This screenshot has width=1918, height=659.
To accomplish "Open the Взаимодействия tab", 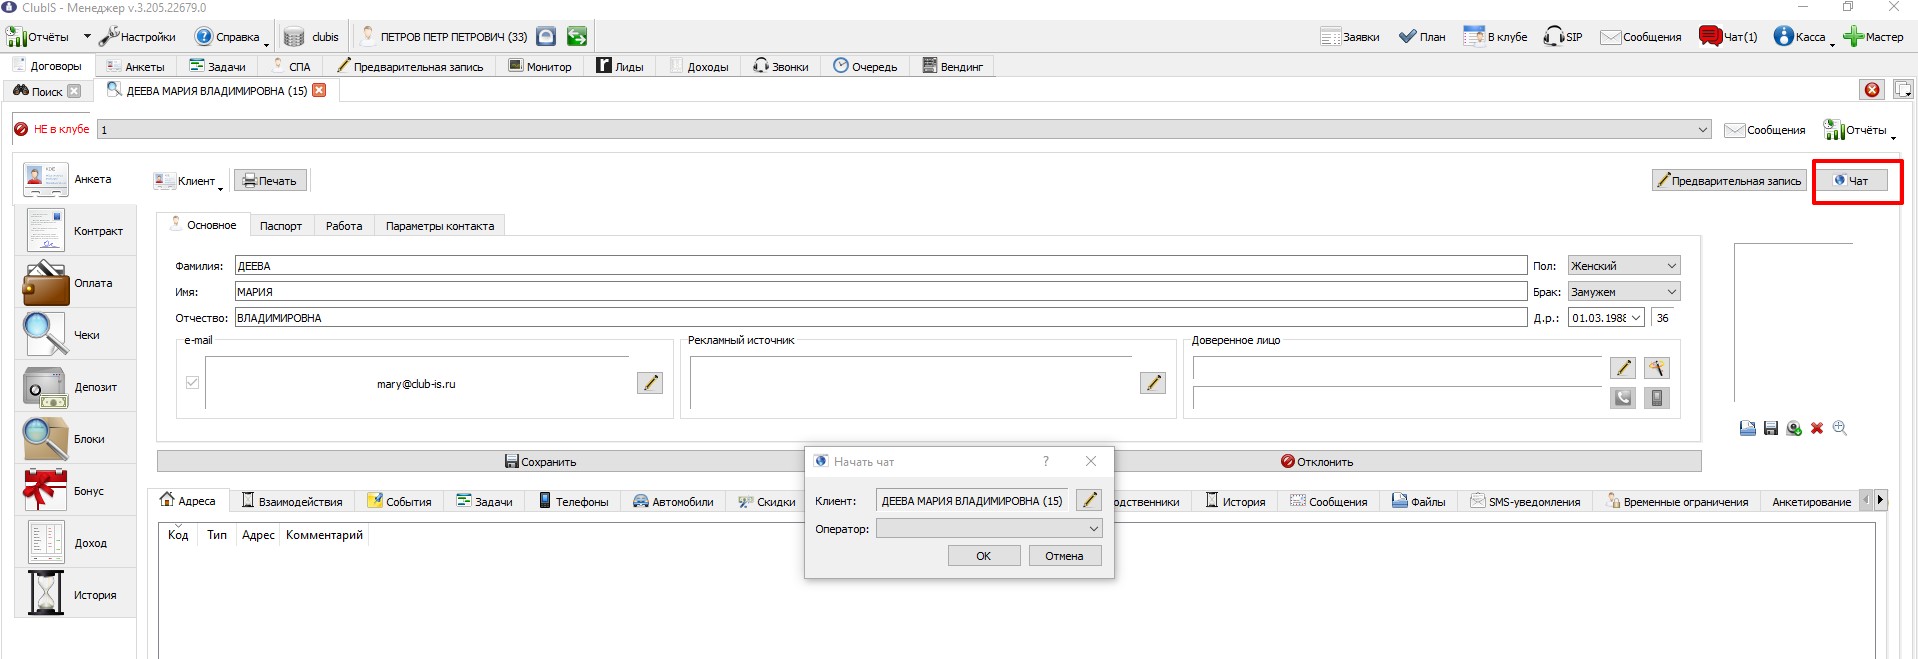I will click(291, 501).
